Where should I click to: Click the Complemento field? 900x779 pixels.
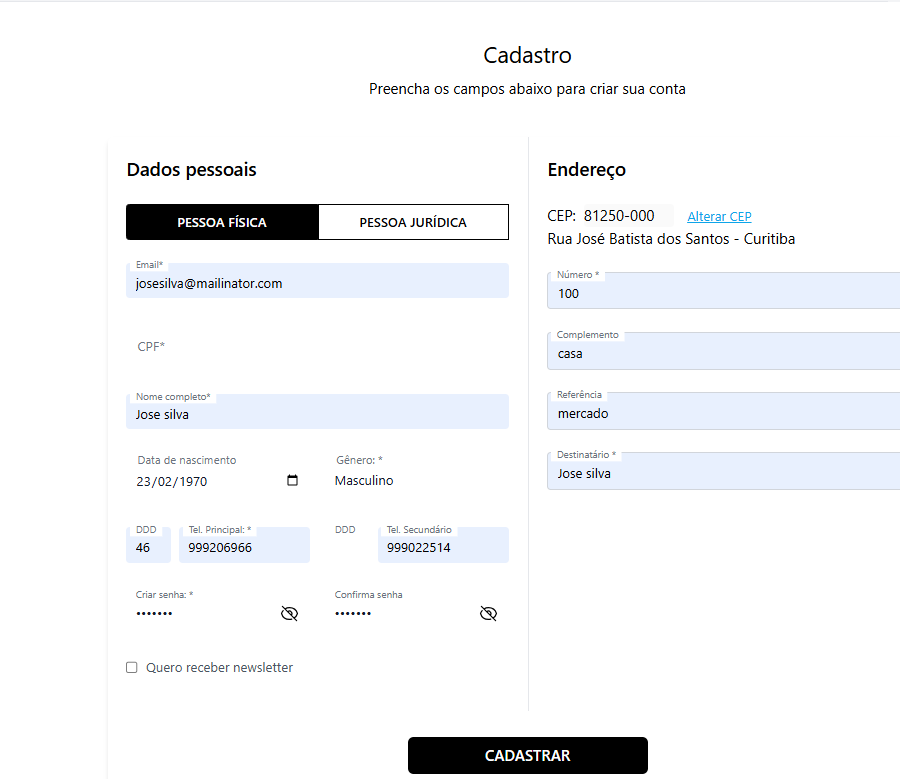[x=723, y=354]
